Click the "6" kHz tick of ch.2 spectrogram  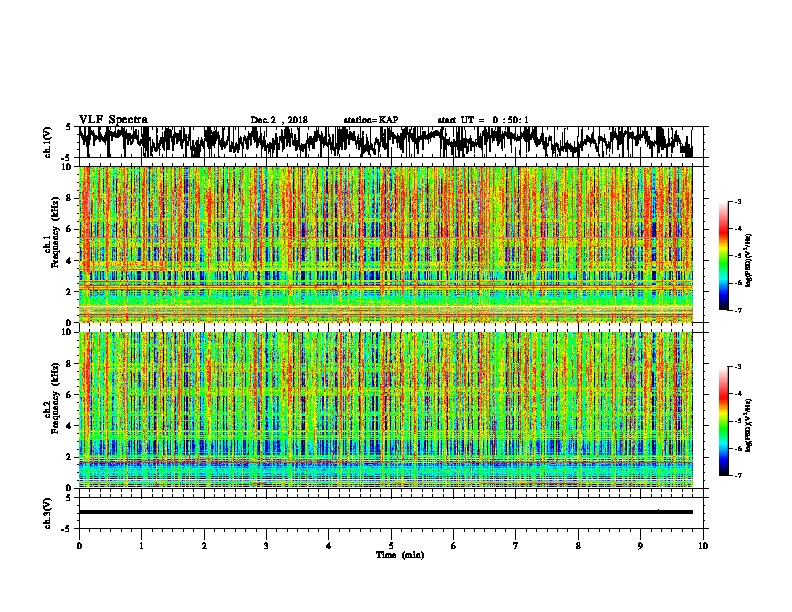coord(69,395)
